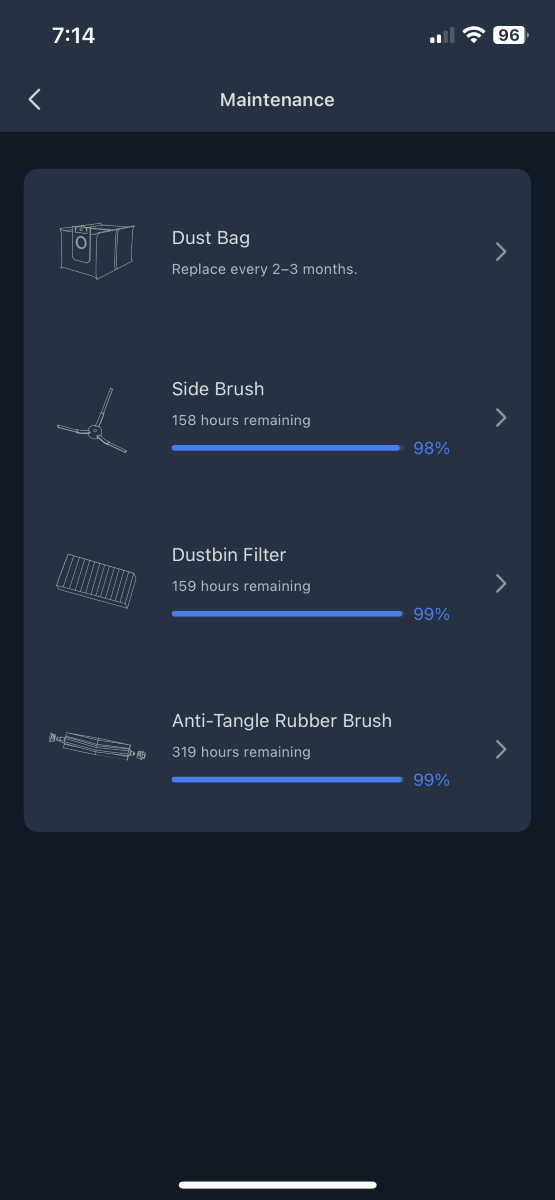Image resolution: width=555 pixels, height=1200 pixels.
Task: Select the Dust Bag title text
Action: coord(211,238)
